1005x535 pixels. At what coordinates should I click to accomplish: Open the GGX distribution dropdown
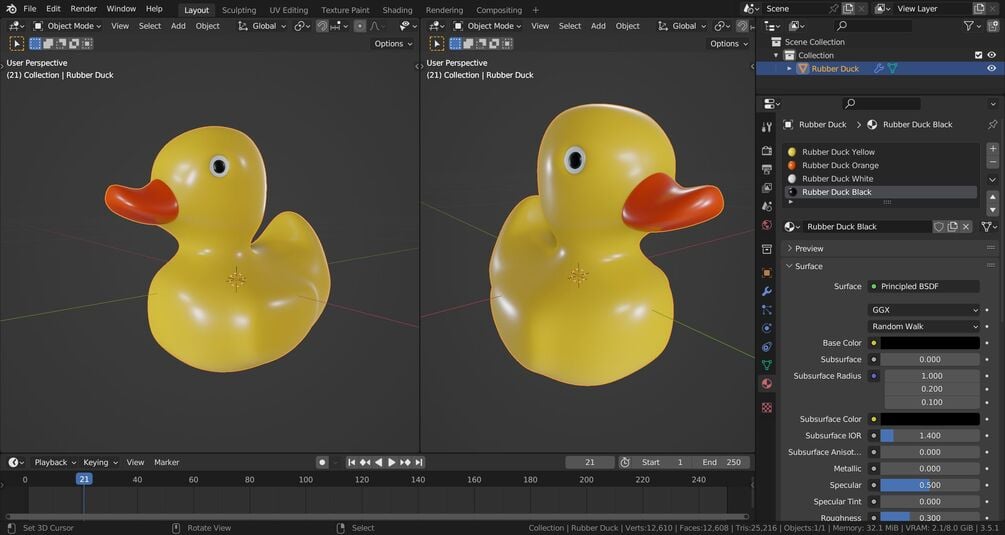[x=924, y=309]
